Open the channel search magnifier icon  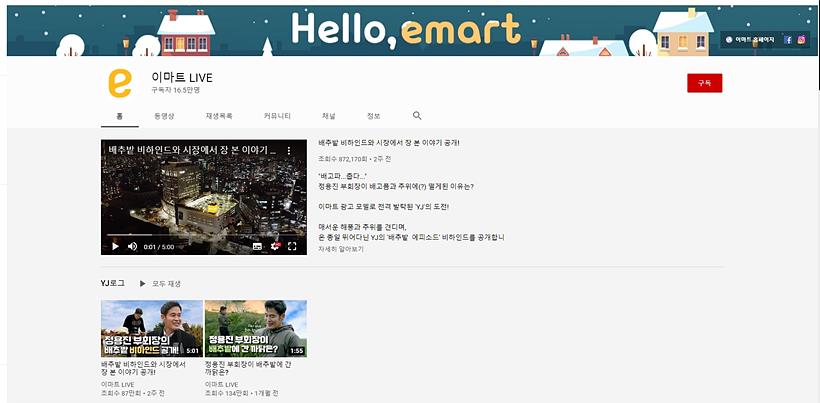tap(417, 116)
